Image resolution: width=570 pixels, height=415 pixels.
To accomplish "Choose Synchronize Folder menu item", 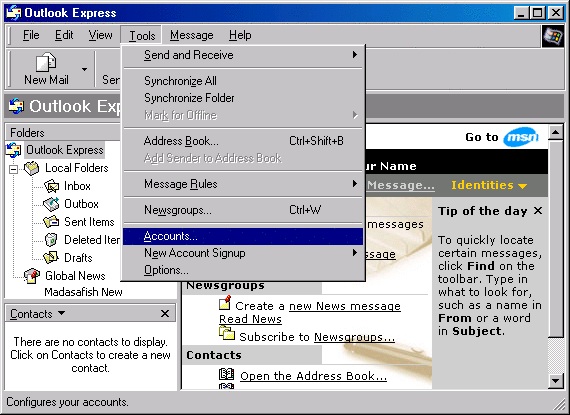I will click(243, 98).
